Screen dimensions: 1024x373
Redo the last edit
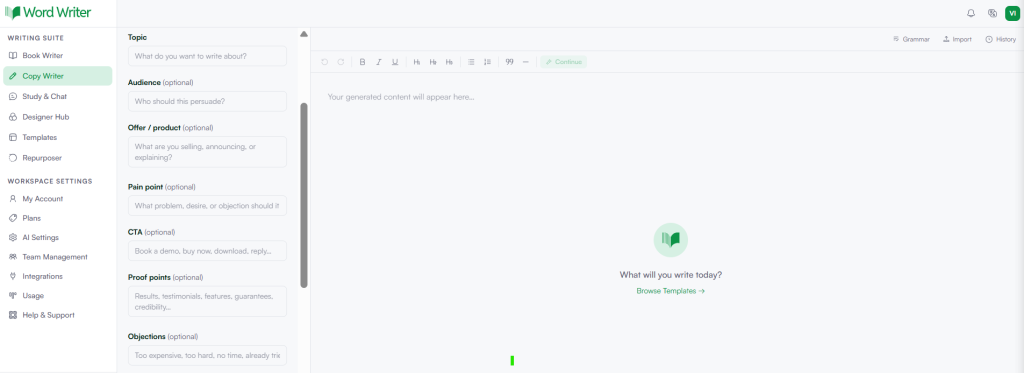coord(340,62)
